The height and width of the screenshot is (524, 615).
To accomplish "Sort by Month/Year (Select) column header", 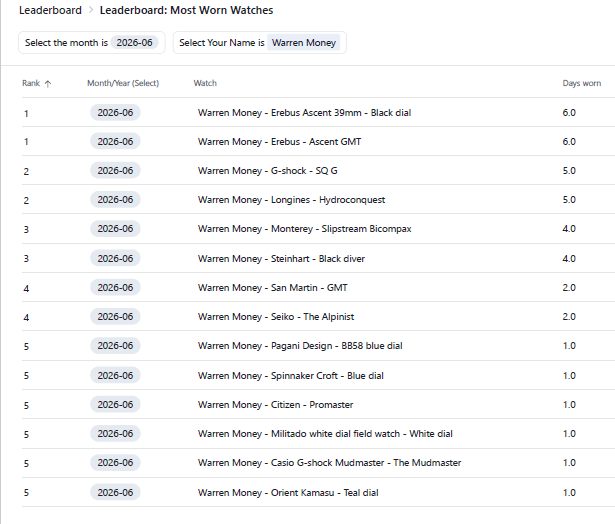I will click(123, 83).
